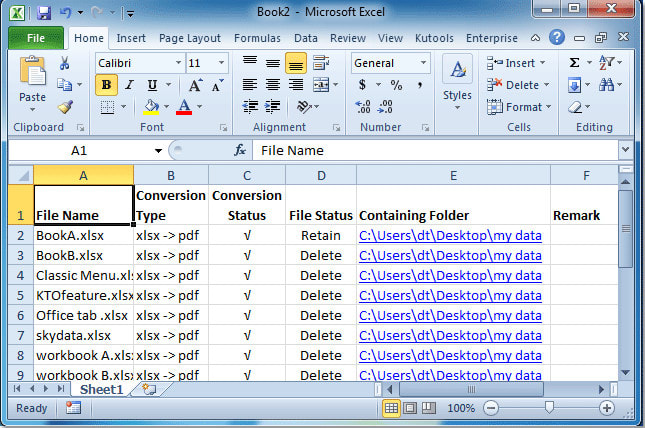Click the Insert Function fx button
Viewport: 645px width, 428px height.
click(x=240, y=150)
